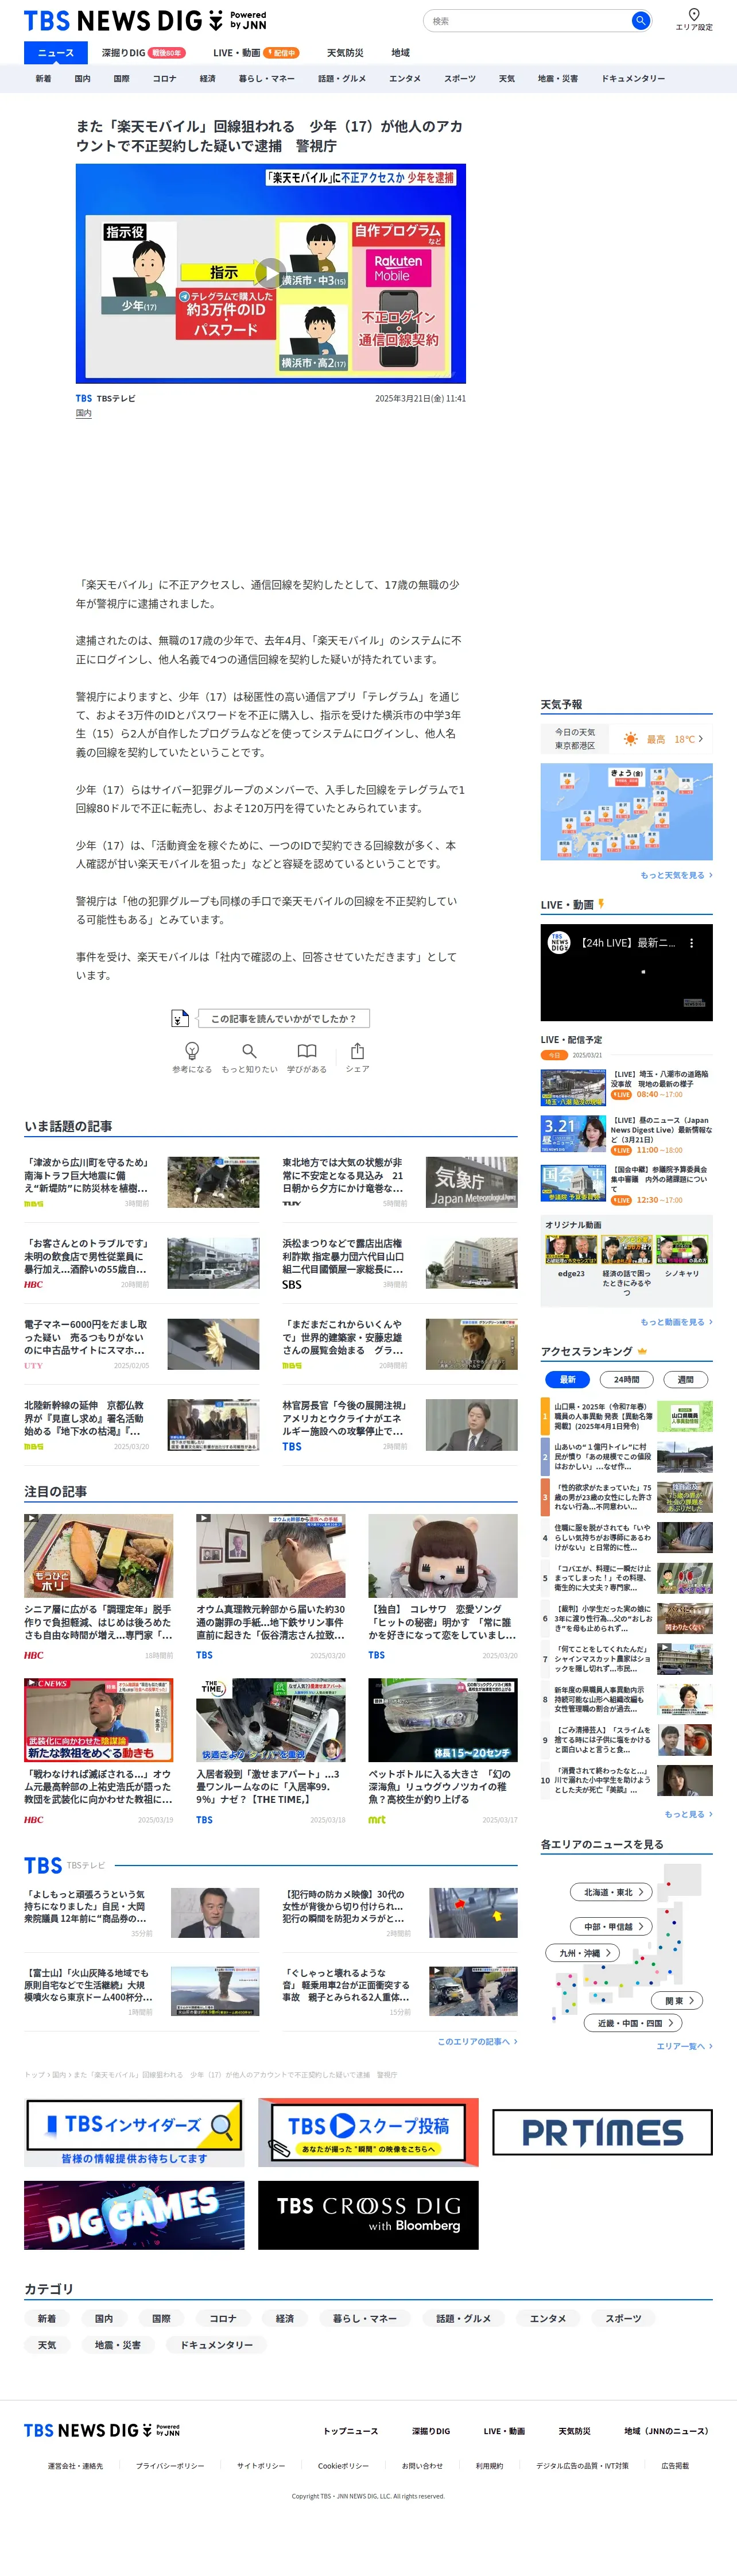Open the TBS CROSS DIG with Bloomberg banner

(368, 2215)
